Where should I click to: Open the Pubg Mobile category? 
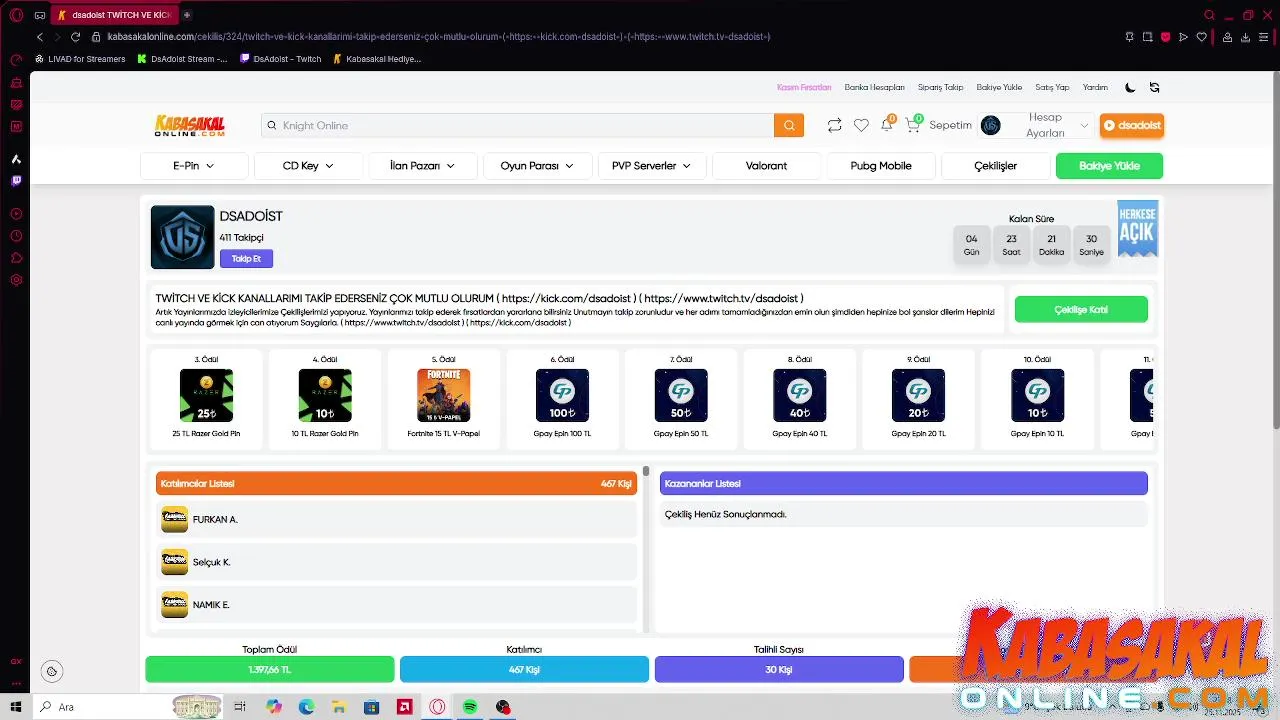(x=881, y=166)
